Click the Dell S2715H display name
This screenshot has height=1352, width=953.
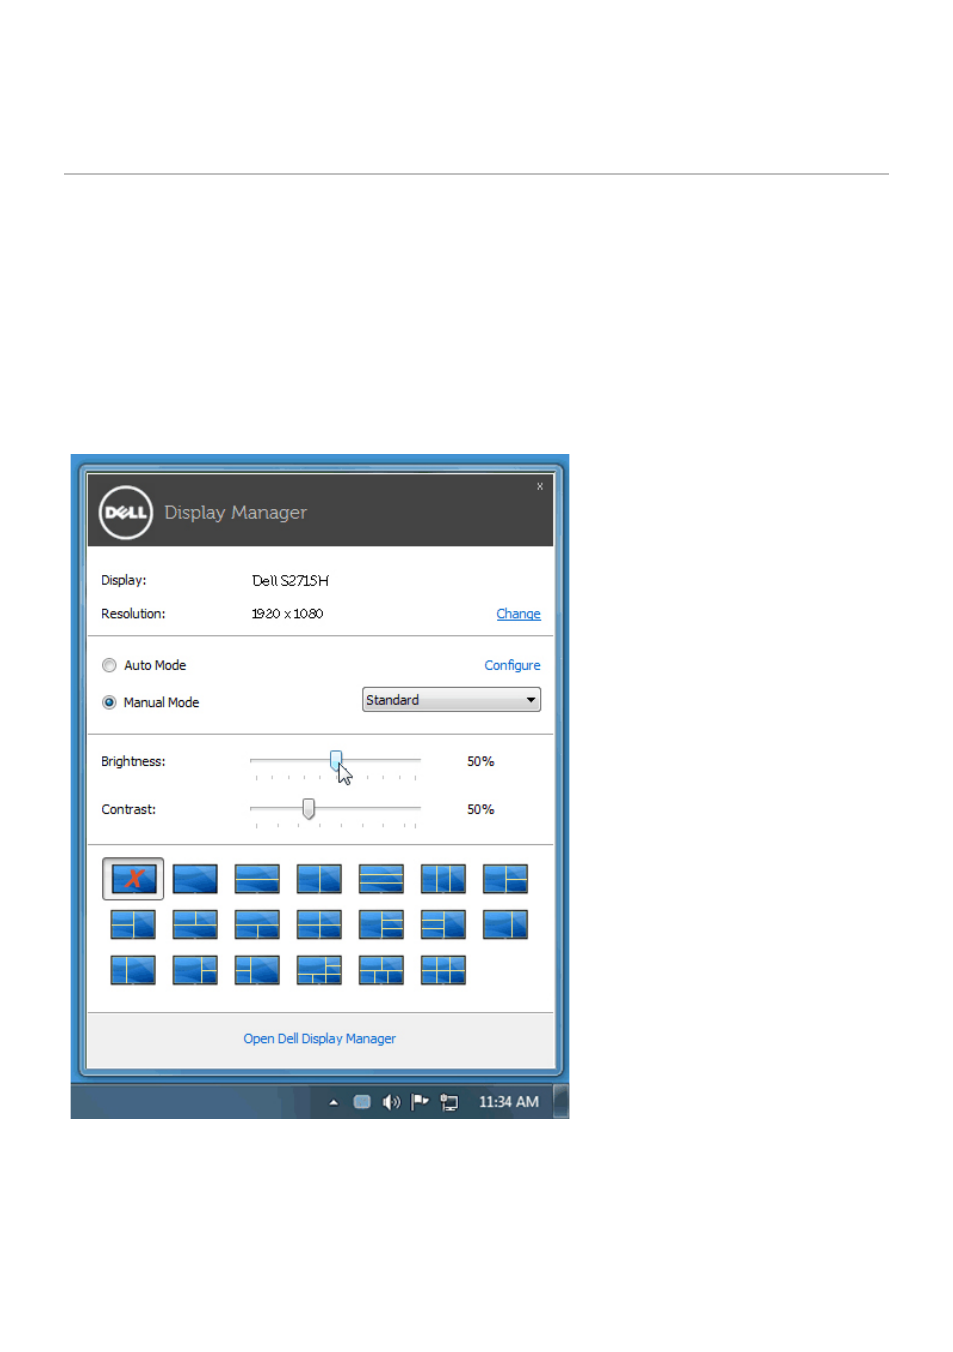(290, 581)
